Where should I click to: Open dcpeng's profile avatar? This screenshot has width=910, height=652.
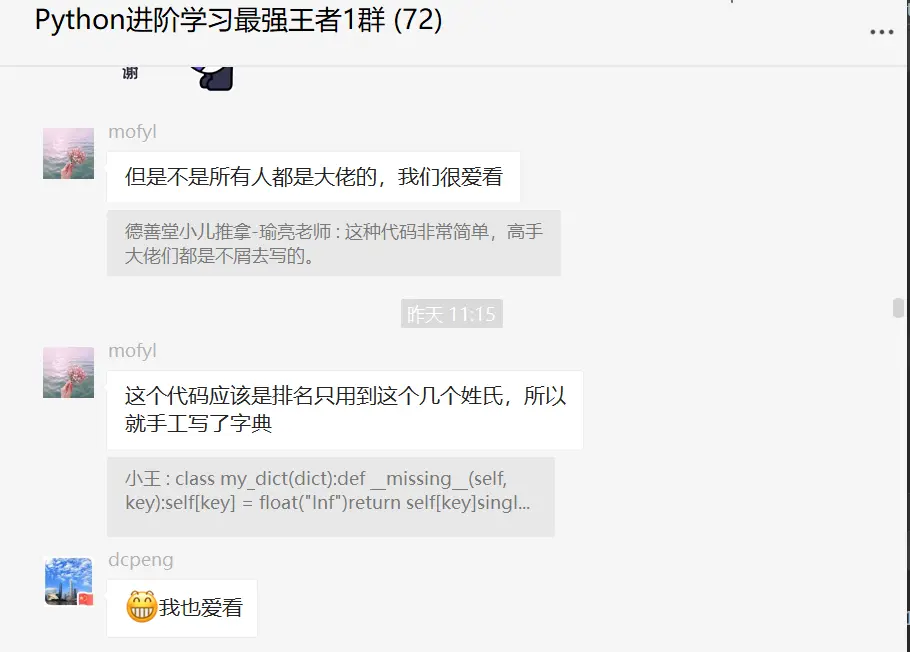pyautogui.click(x=68, y=581)
